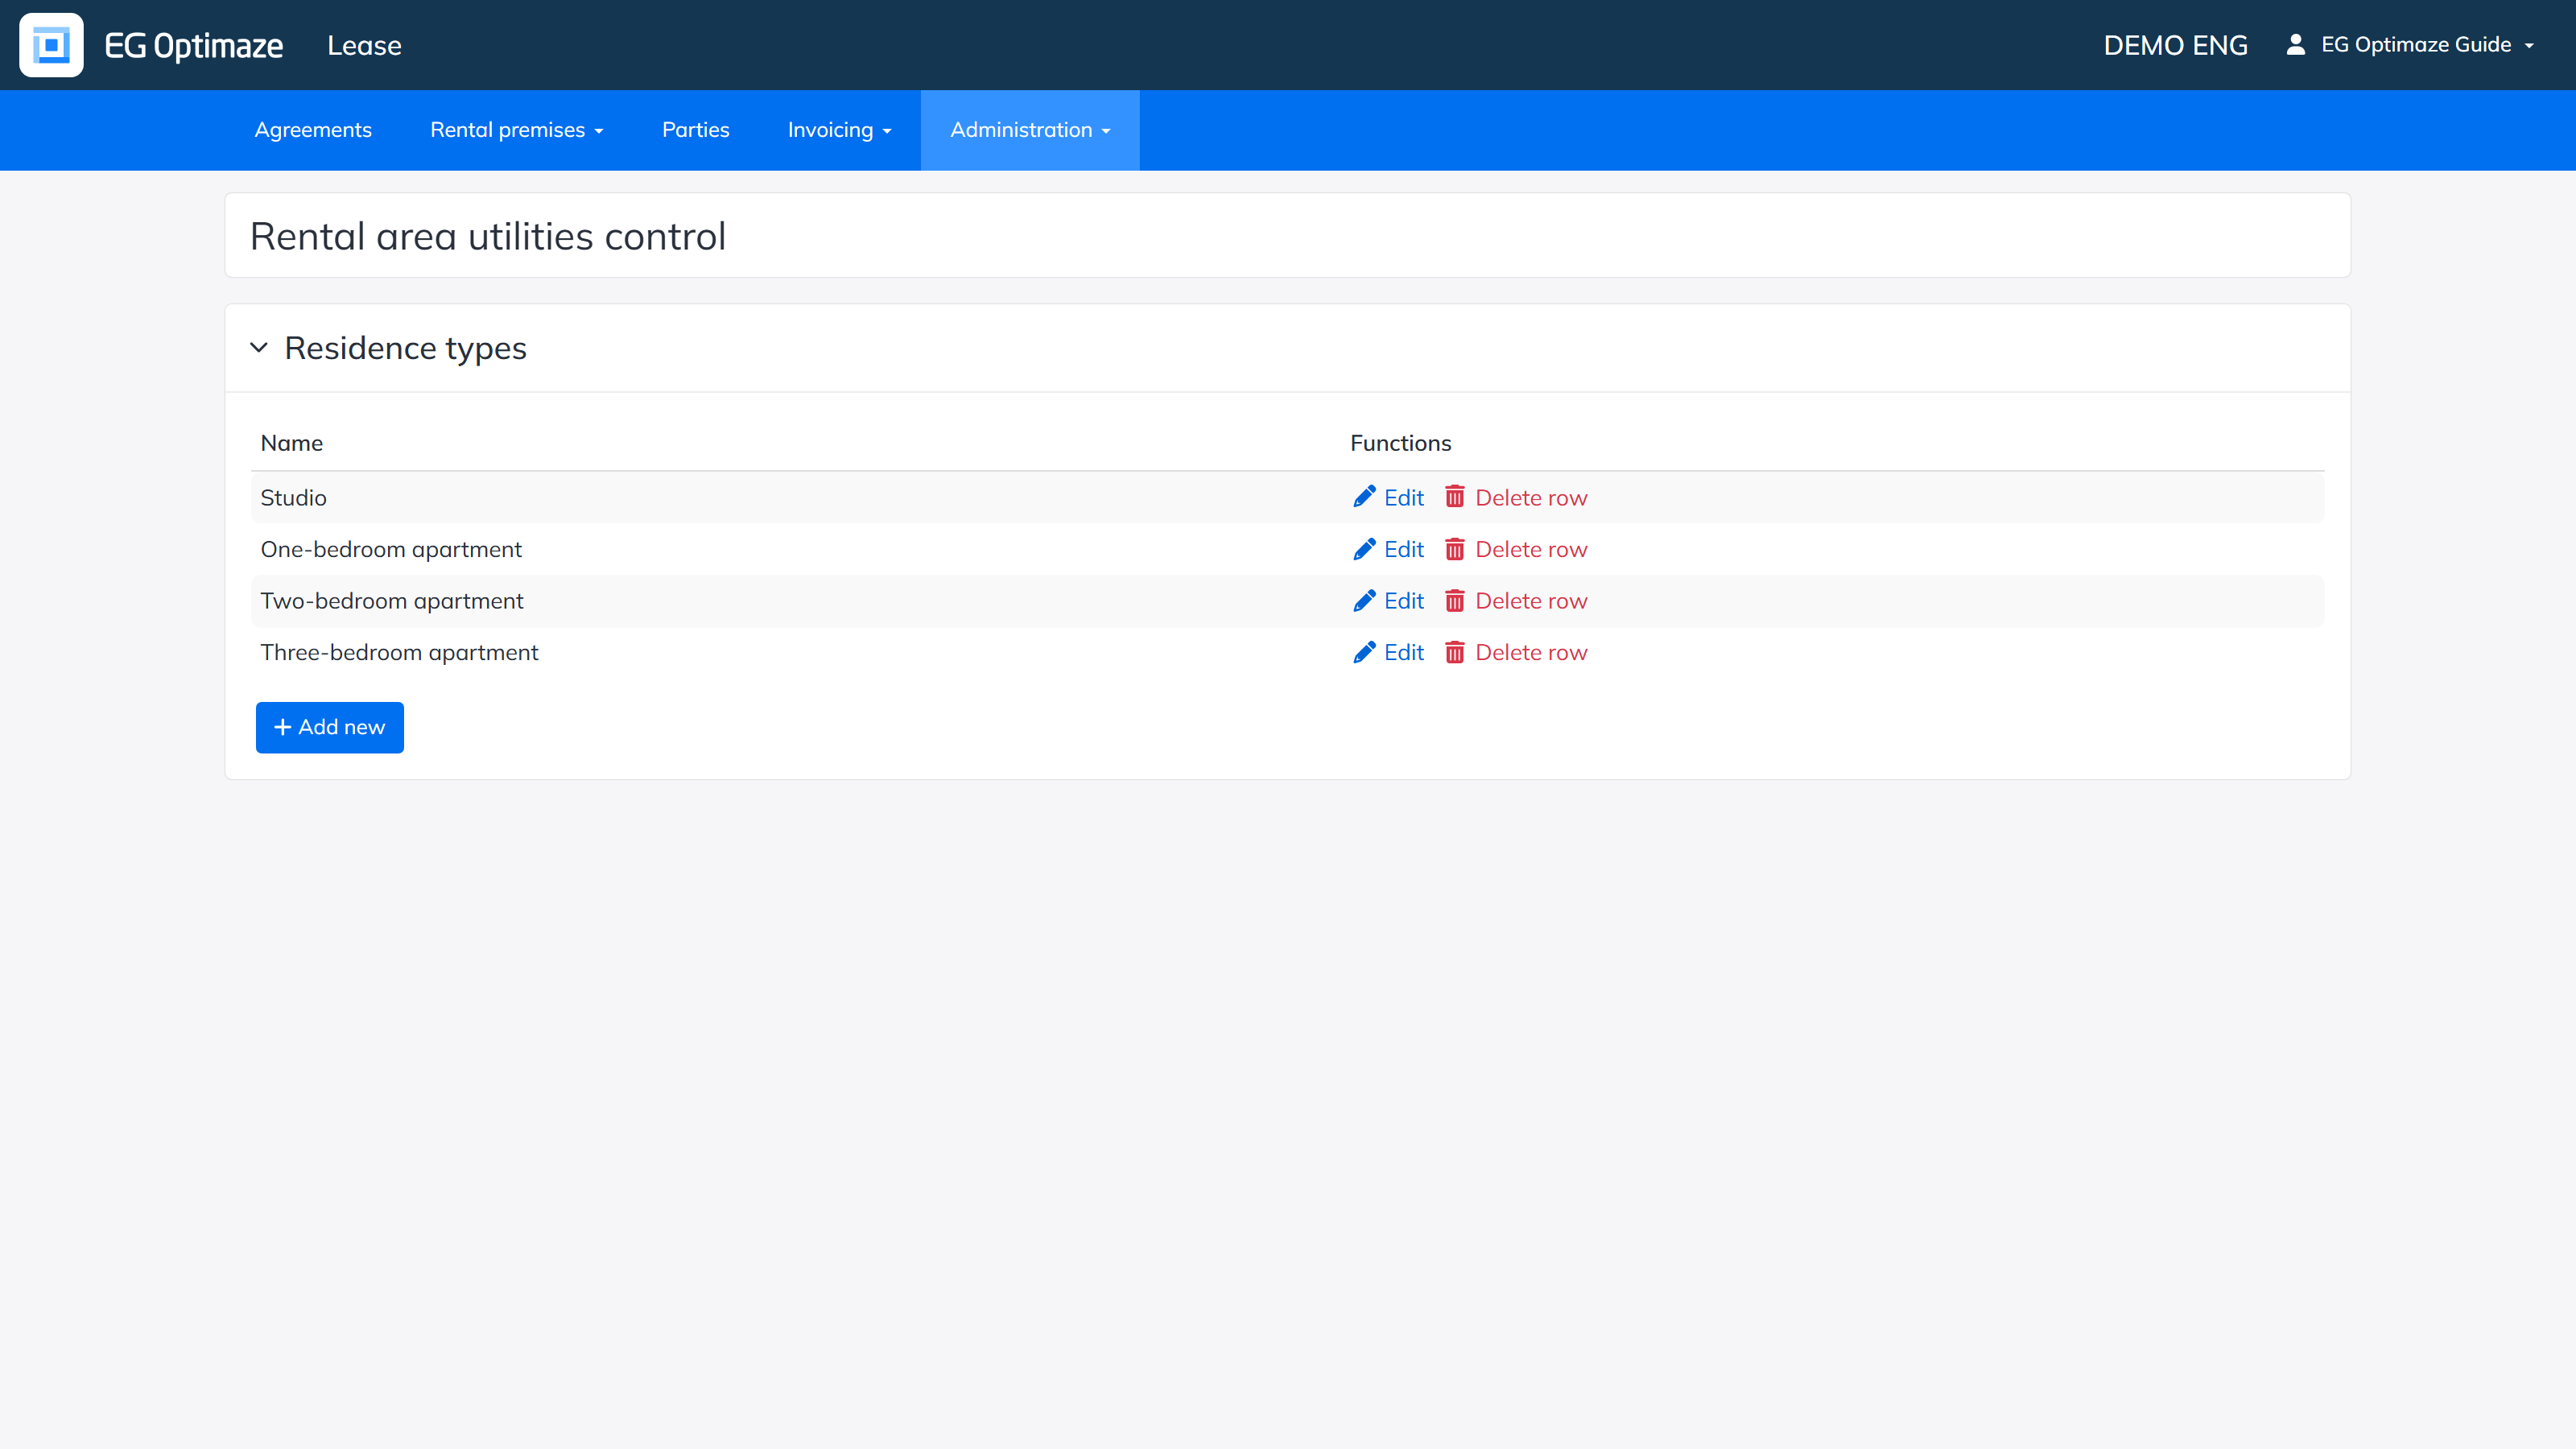Click the Lease module label
Image resolution: width=2576 pixels, height=1449 pixels.
click(364, 45)
